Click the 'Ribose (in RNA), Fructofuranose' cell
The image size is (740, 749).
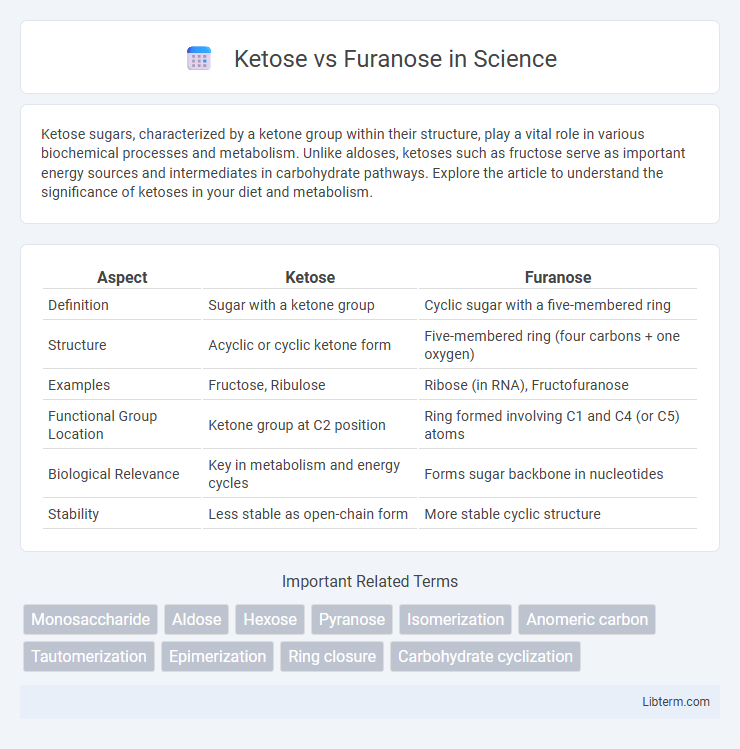click(x=558, y=385)
